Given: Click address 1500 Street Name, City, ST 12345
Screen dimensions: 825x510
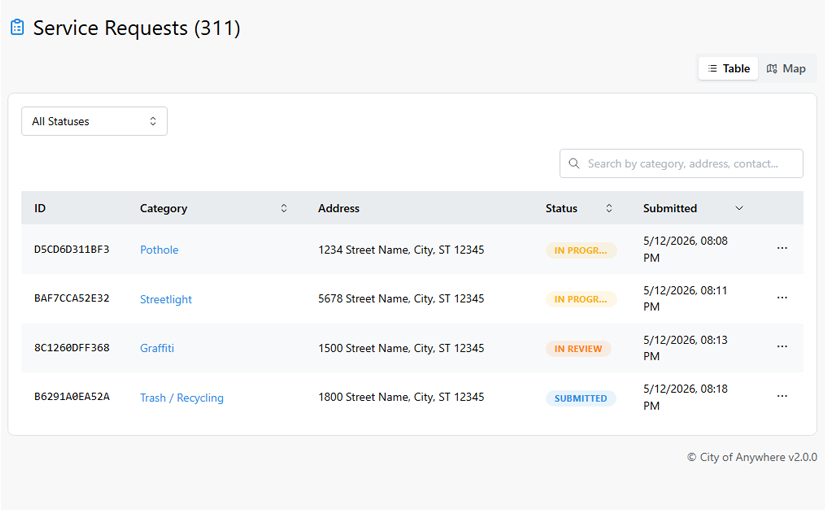Looking at the screenshot, I should [401, 348].
